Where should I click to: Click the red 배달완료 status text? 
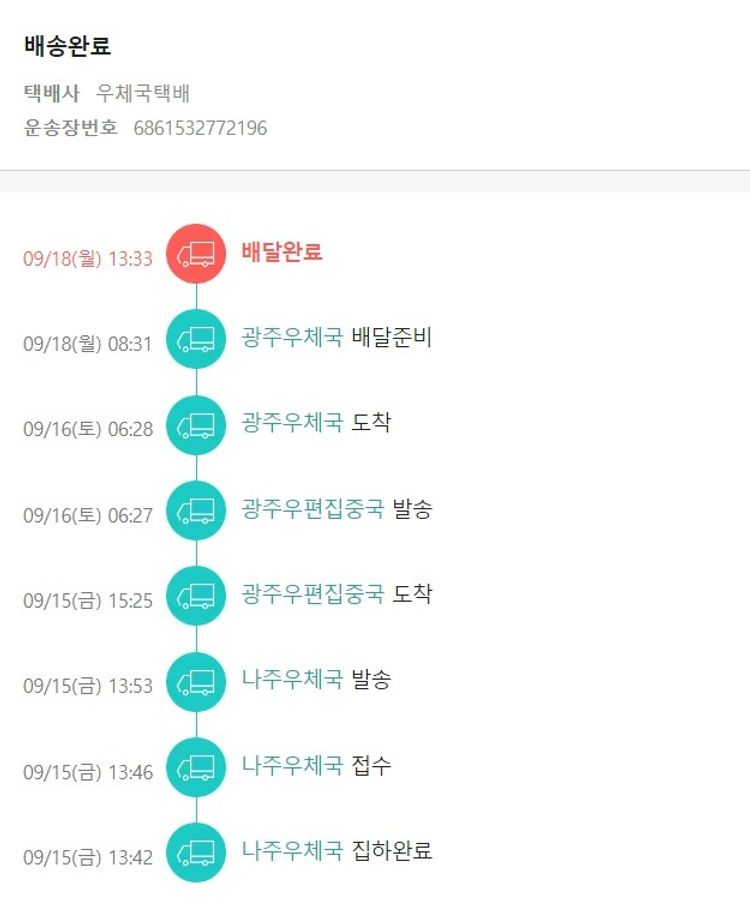coord(282,252)
